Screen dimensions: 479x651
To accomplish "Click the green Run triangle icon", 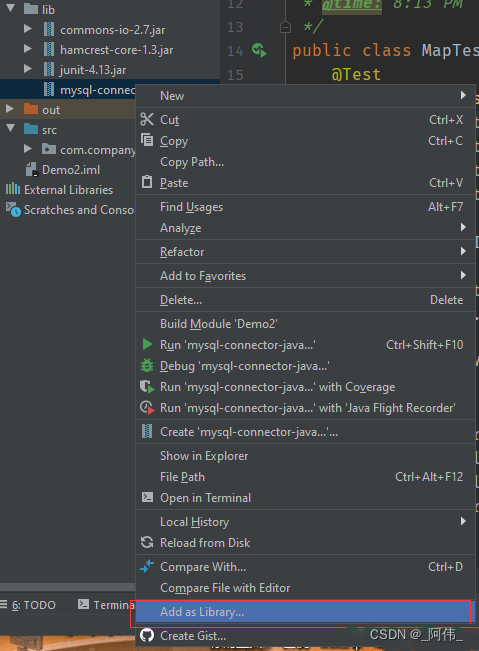I will coord(147,345).
